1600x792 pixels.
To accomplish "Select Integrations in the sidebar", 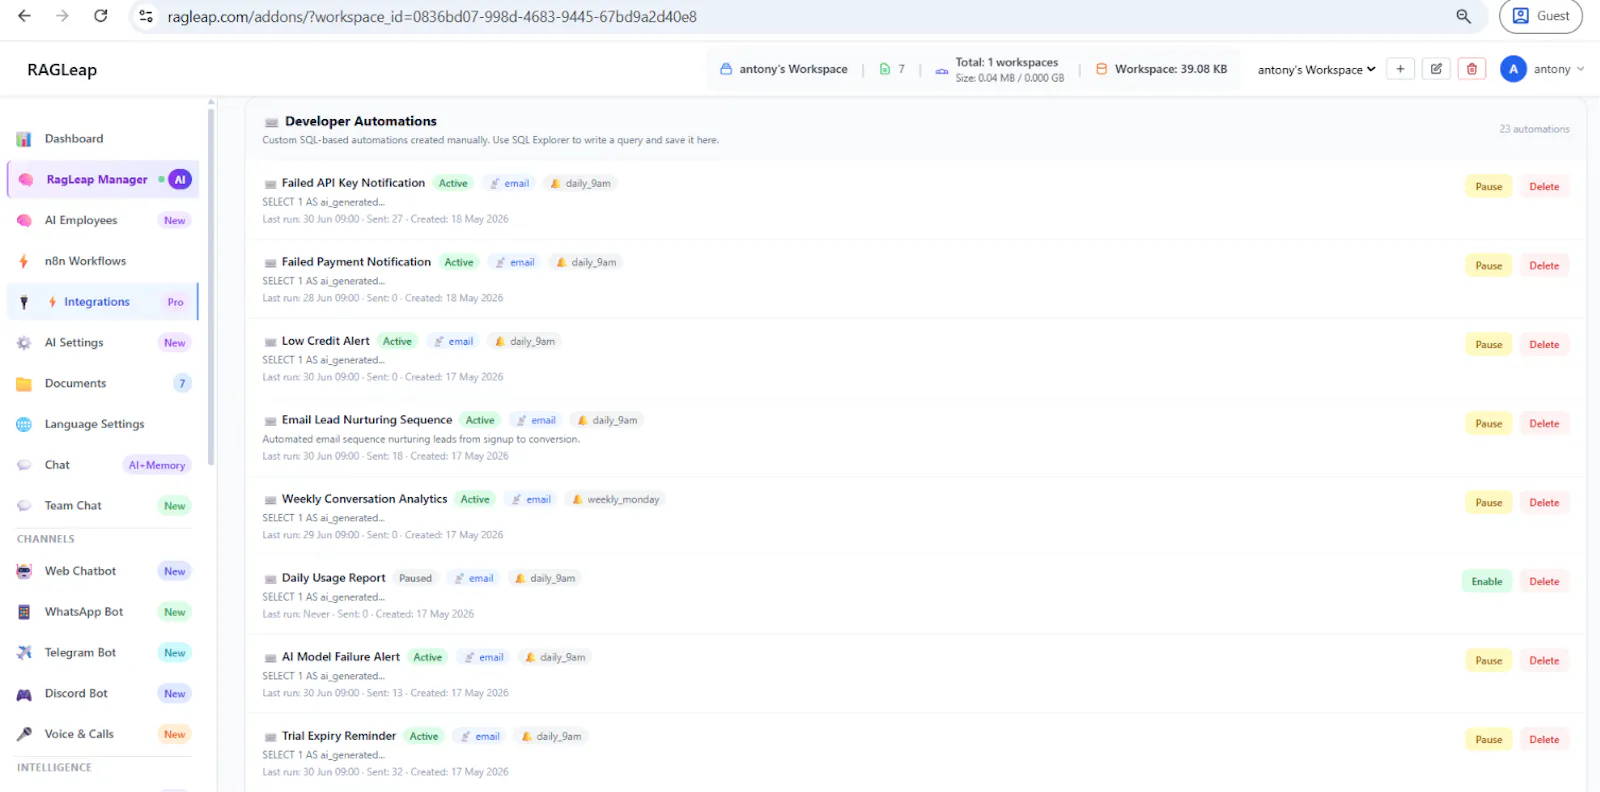I will (103, 302).
